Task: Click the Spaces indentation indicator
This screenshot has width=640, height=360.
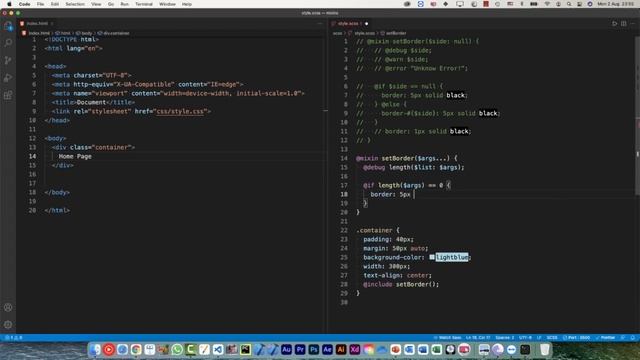Action: pos(504,338)
